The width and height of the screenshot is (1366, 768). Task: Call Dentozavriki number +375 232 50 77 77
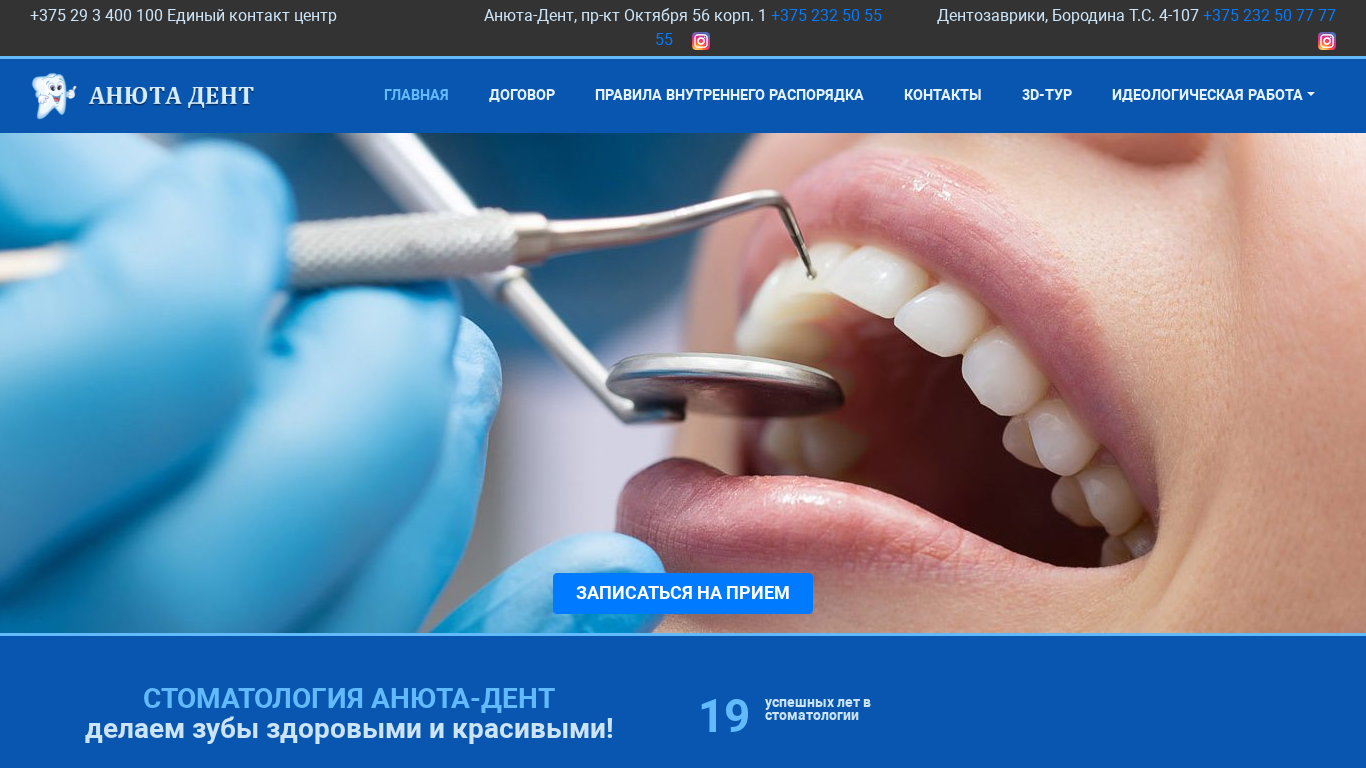[1269, 16]
